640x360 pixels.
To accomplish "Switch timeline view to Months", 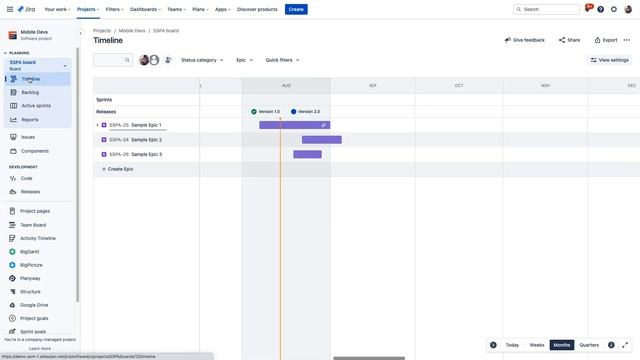I will point(562,345).
